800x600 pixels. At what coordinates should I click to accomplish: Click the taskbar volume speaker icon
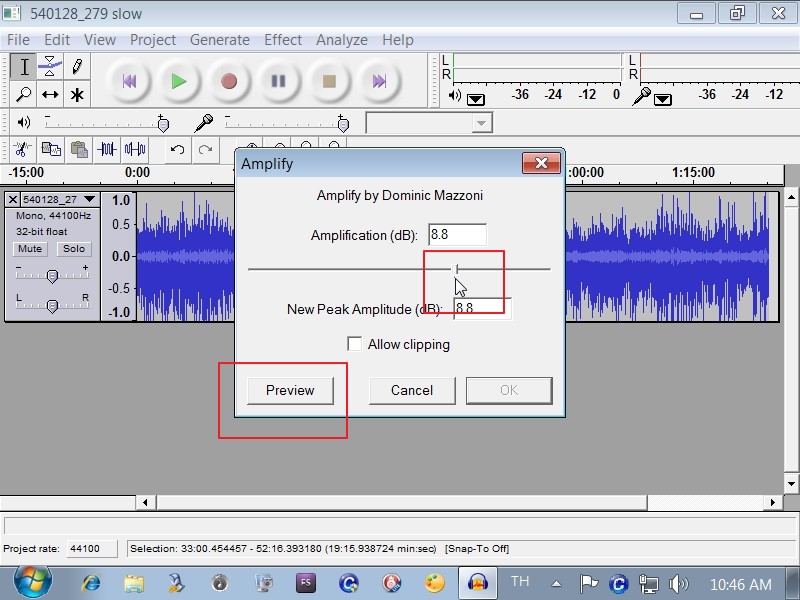(x=679, y=584)
